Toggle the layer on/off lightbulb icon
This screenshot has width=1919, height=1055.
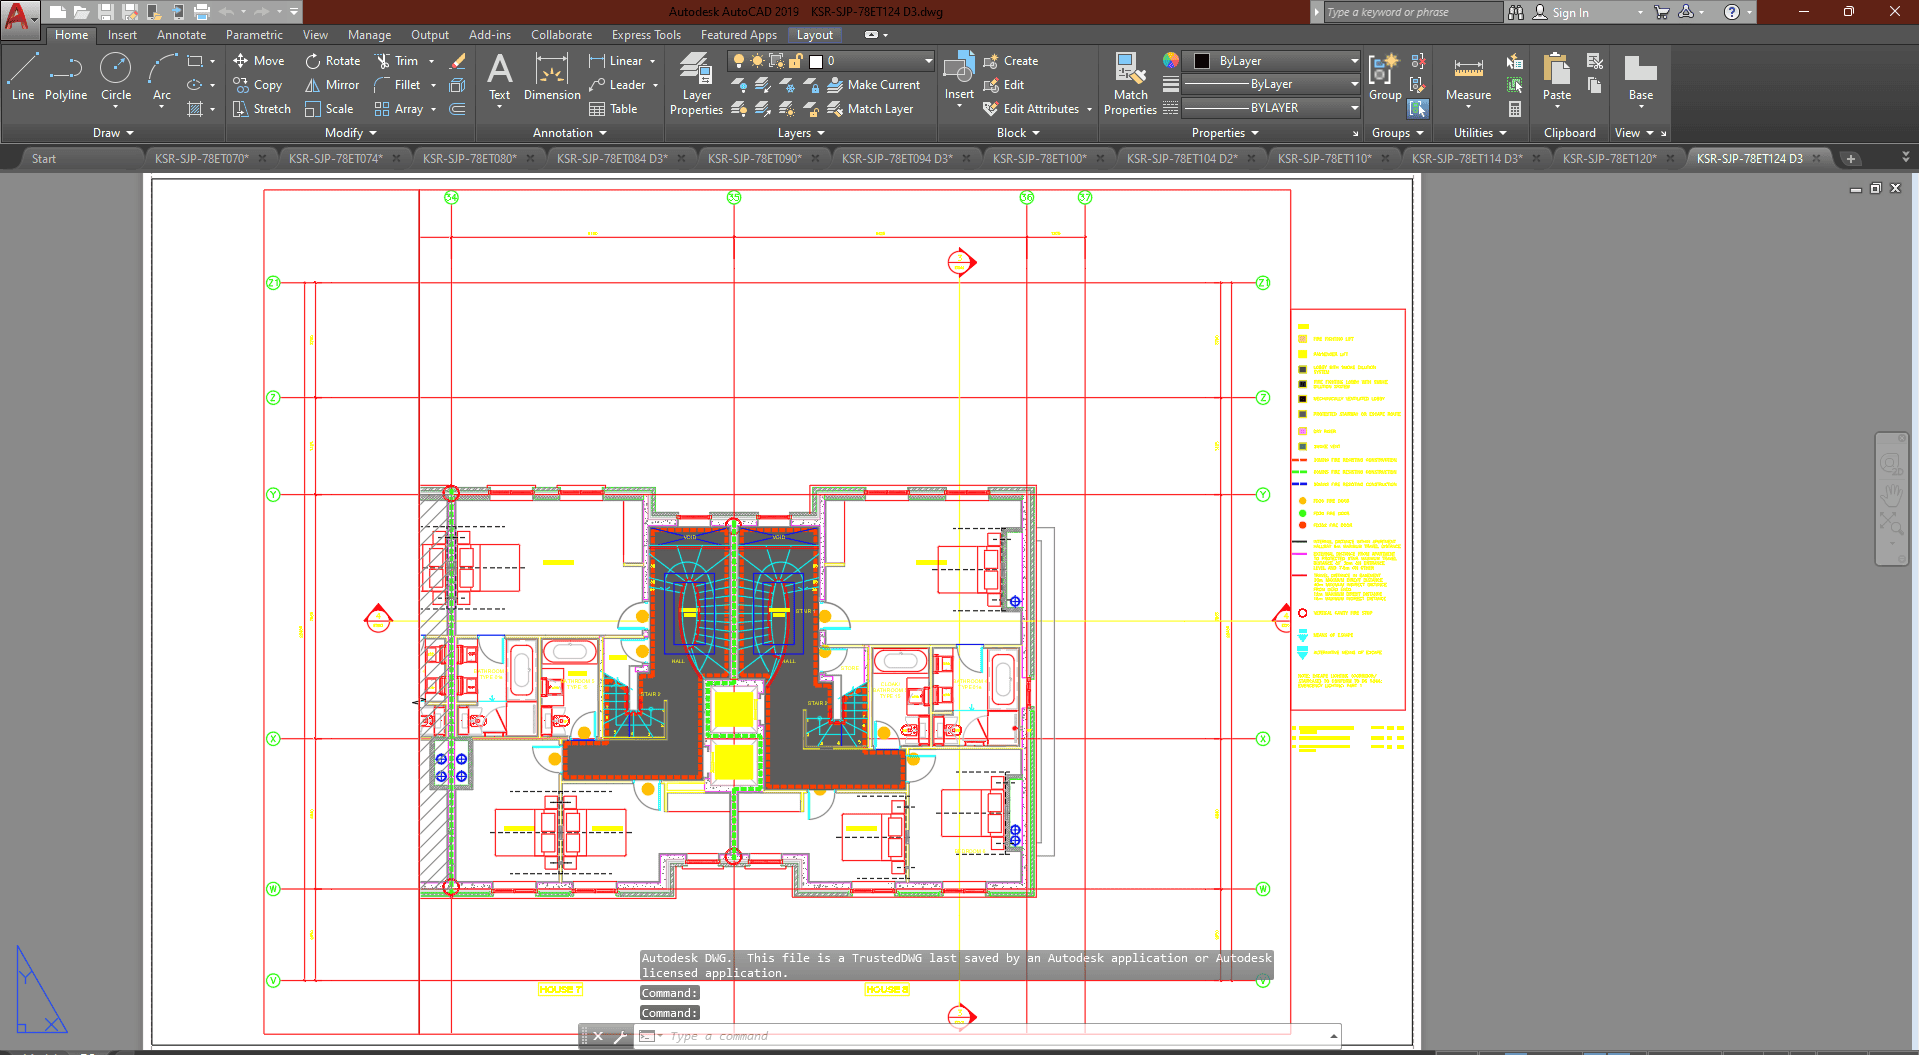(x=739, y=61)
